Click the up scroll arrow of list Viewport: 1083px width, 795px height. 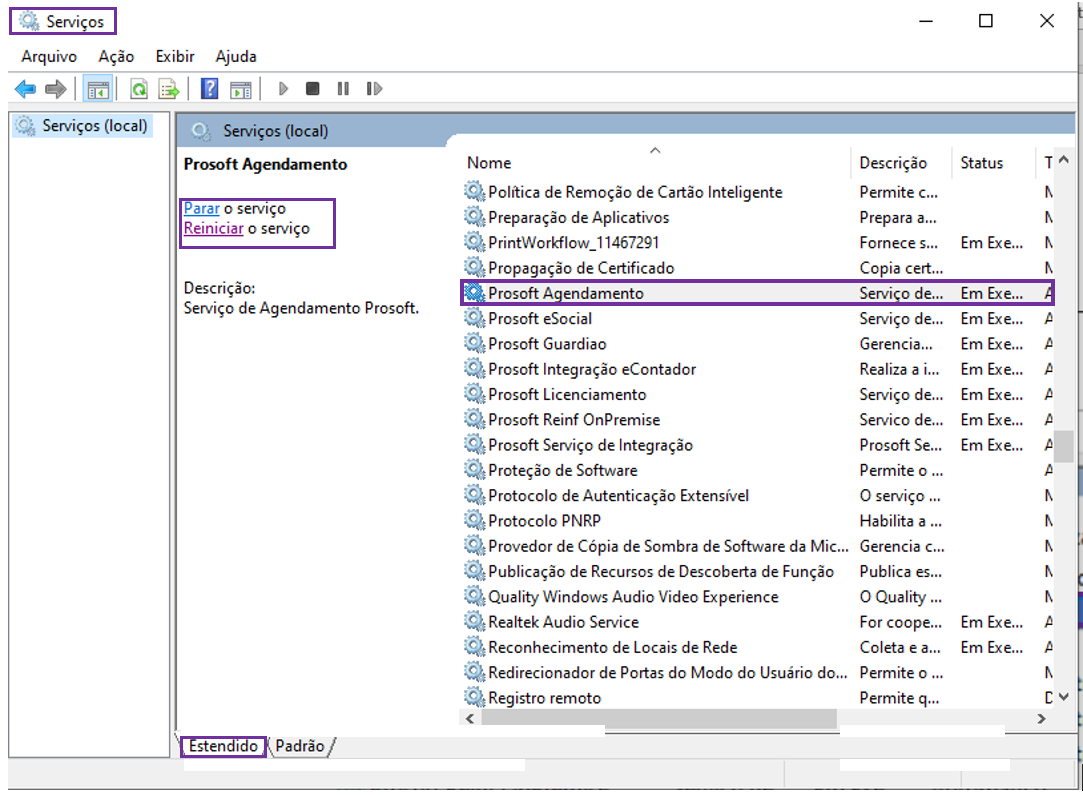pos(1064,160)
